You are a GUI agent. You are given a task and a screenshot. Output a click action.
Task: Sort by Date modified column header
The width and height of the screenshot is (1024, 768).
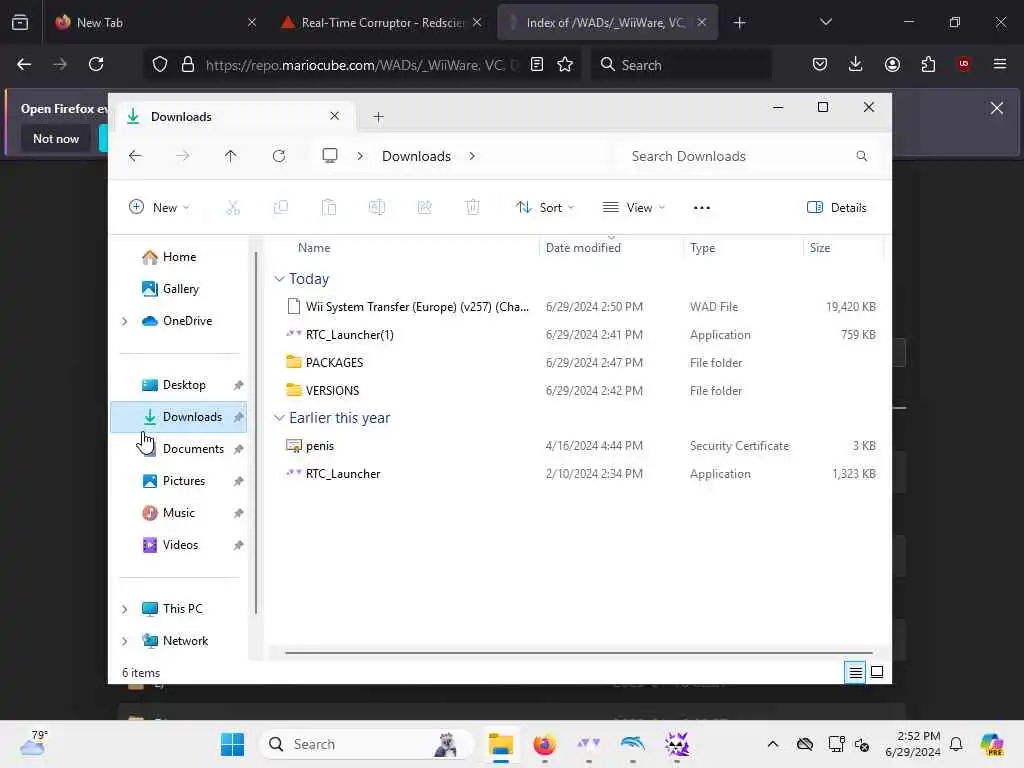(611, 248)
